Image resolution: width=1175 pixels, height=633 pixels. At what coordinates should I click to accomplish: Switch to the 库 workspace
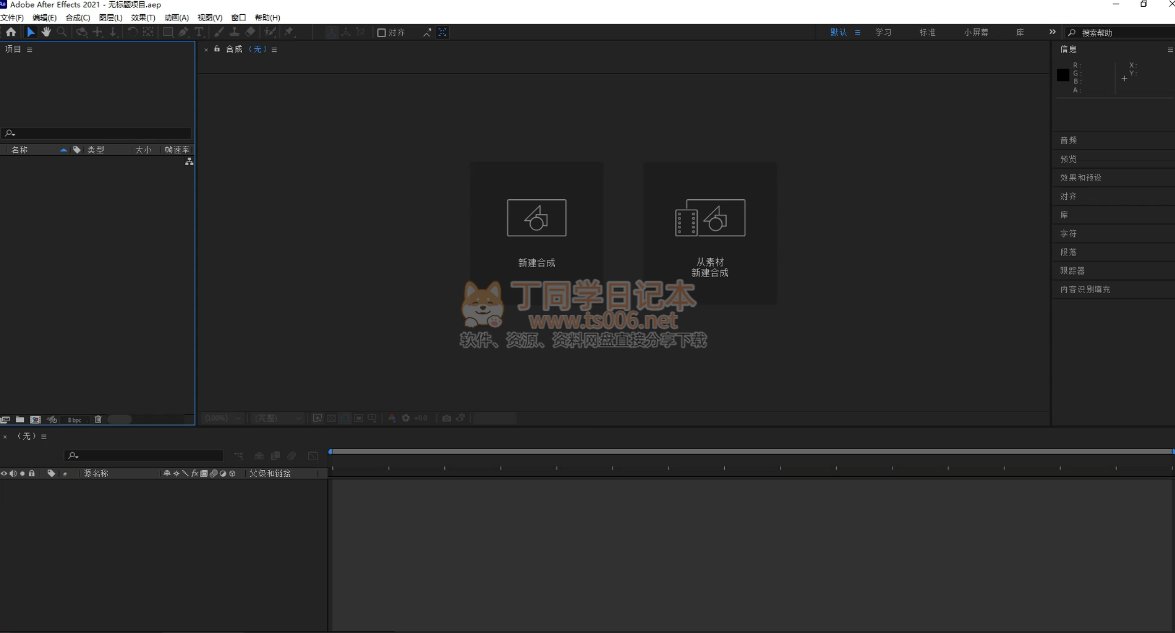1020,32
